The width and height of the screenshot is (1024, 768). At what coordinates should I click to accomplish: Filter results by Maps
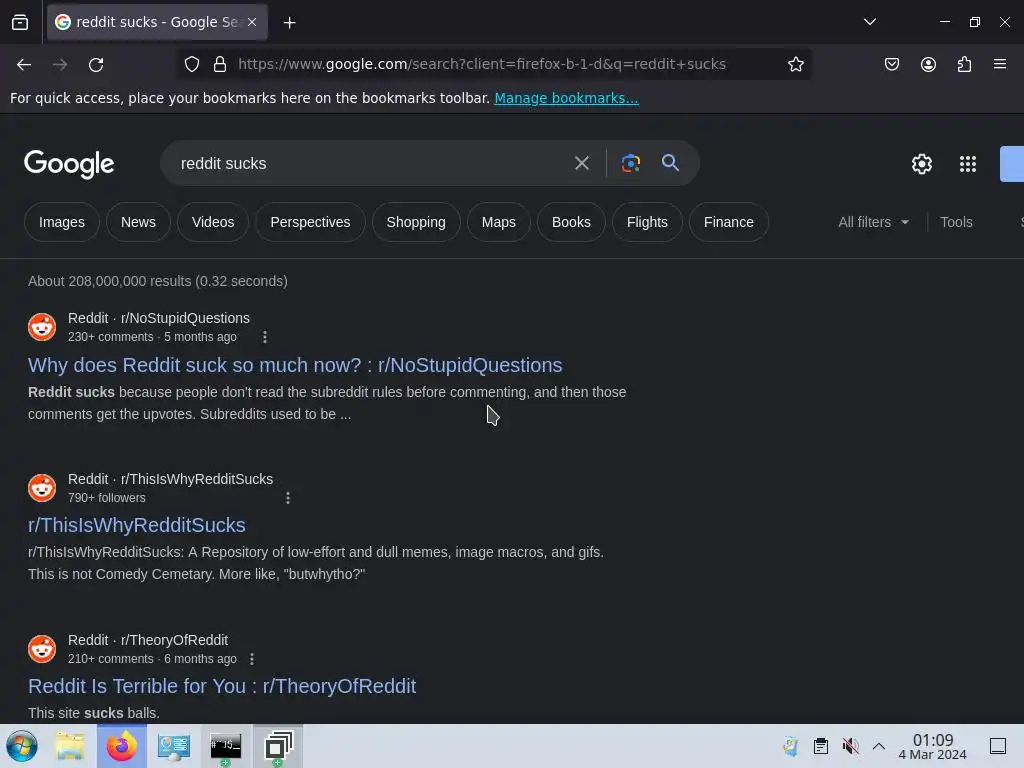pyautogui.click(x=499, y=222)
